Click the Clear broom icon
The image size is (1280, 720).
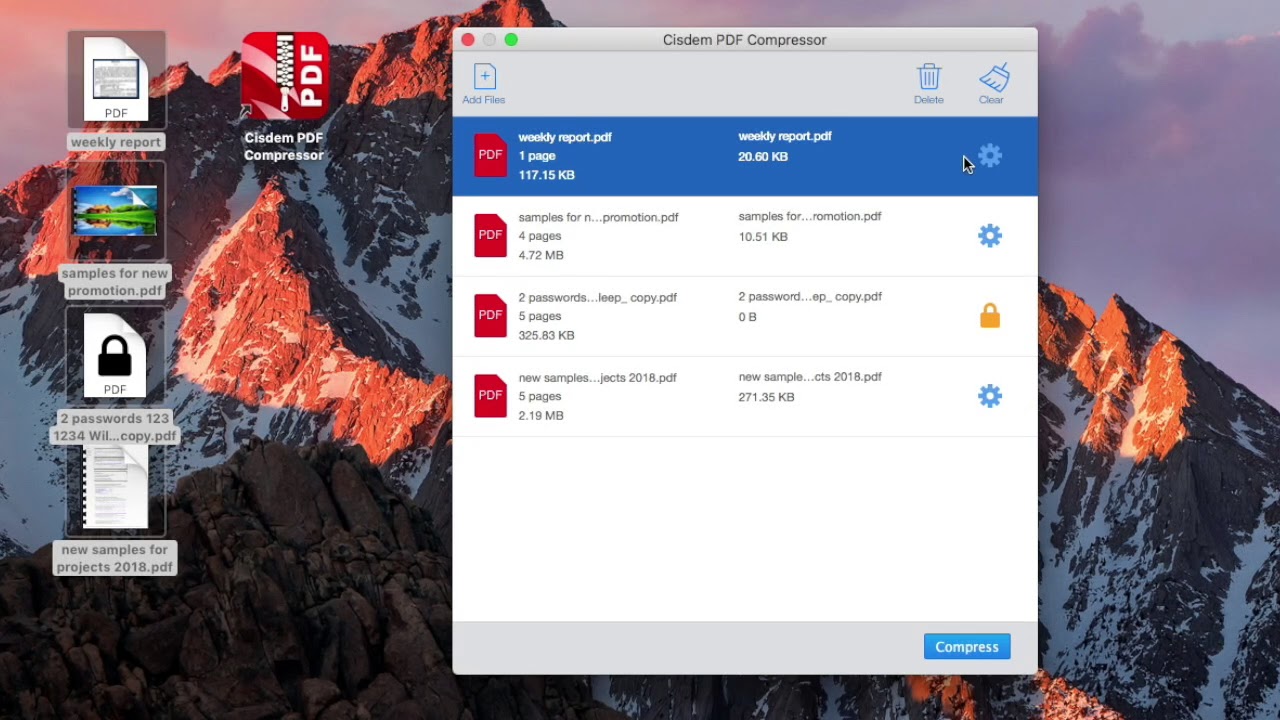coord(993,77)
